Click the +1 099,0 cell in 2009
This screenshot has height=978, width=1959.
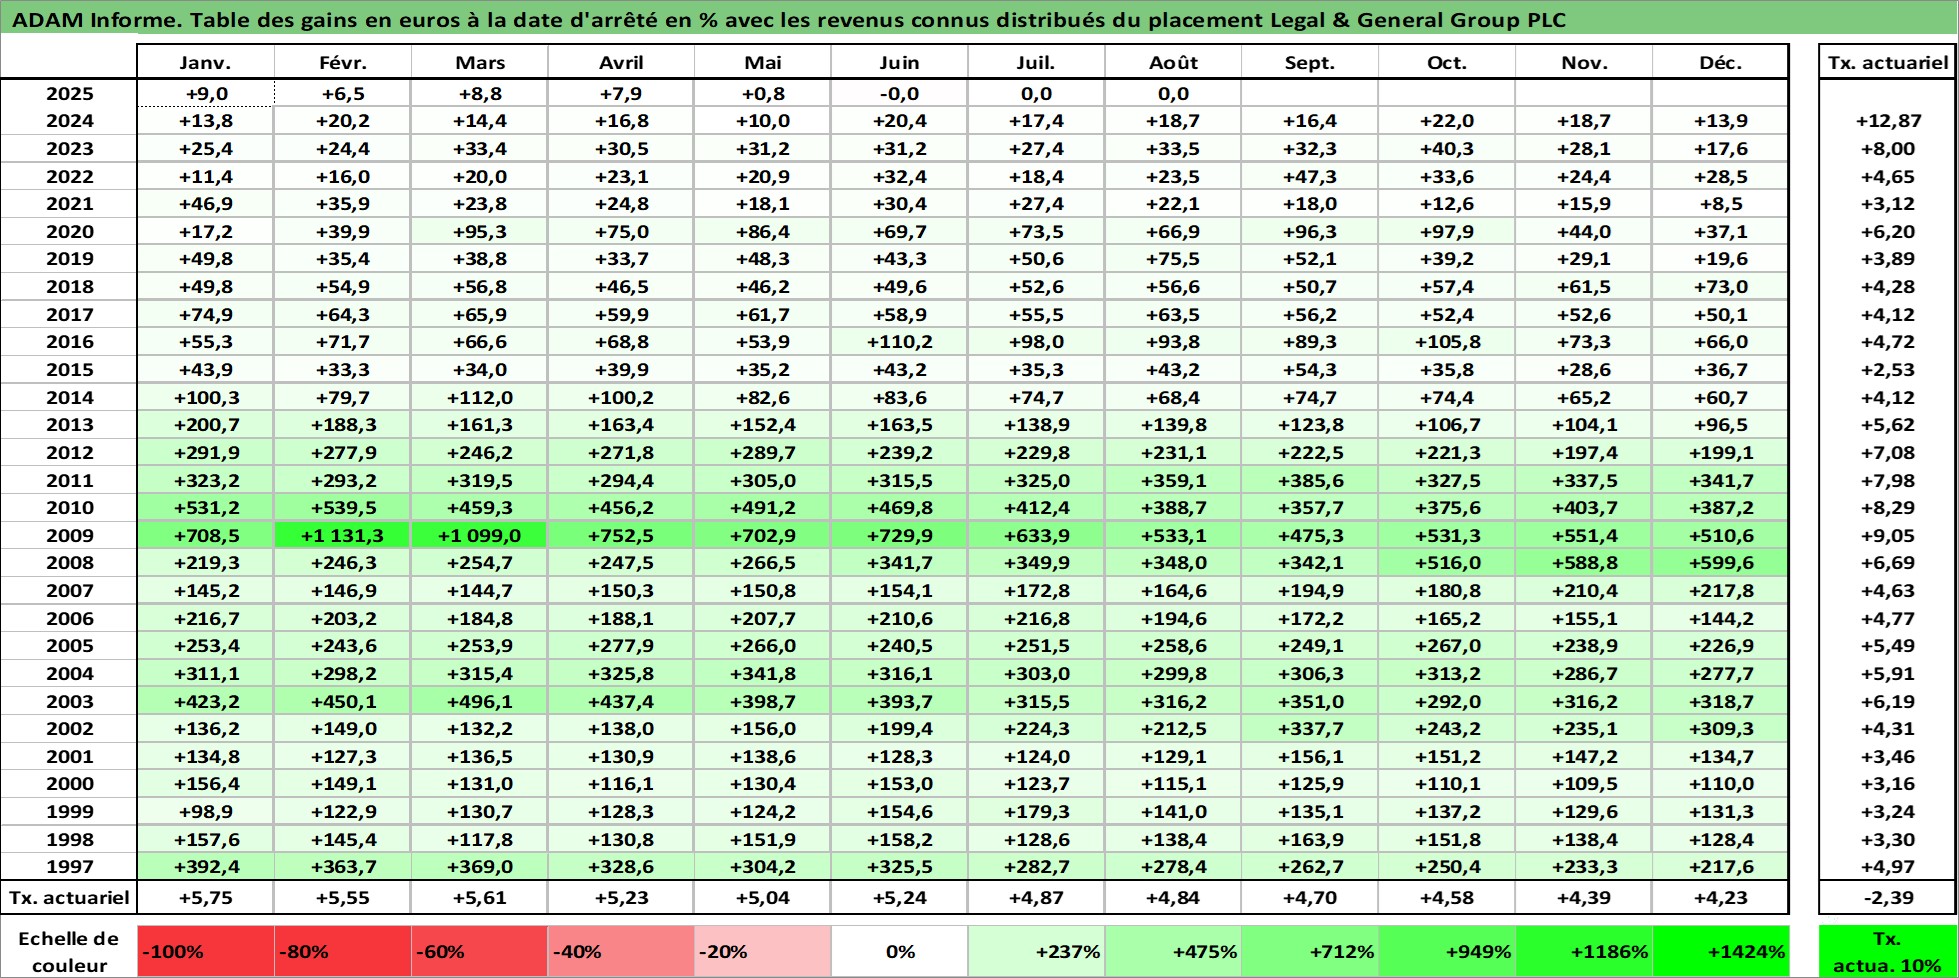480,535
